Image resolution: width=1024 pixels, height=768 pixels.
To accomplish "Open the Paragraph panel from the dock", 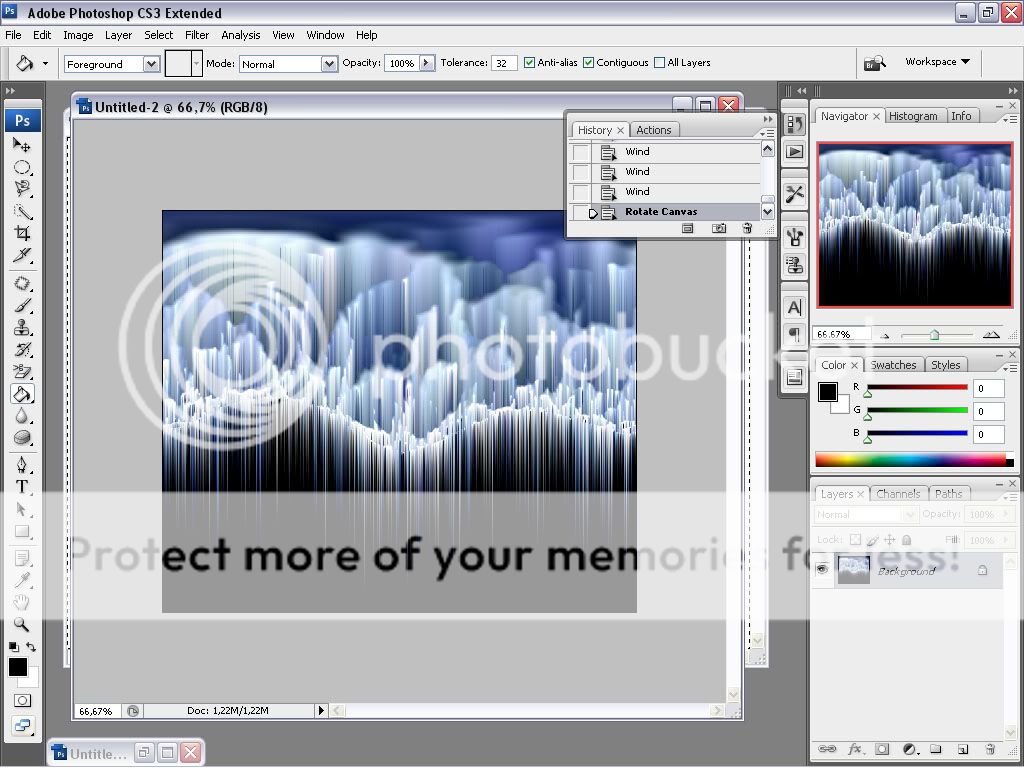I will click(x=794, y=335).
